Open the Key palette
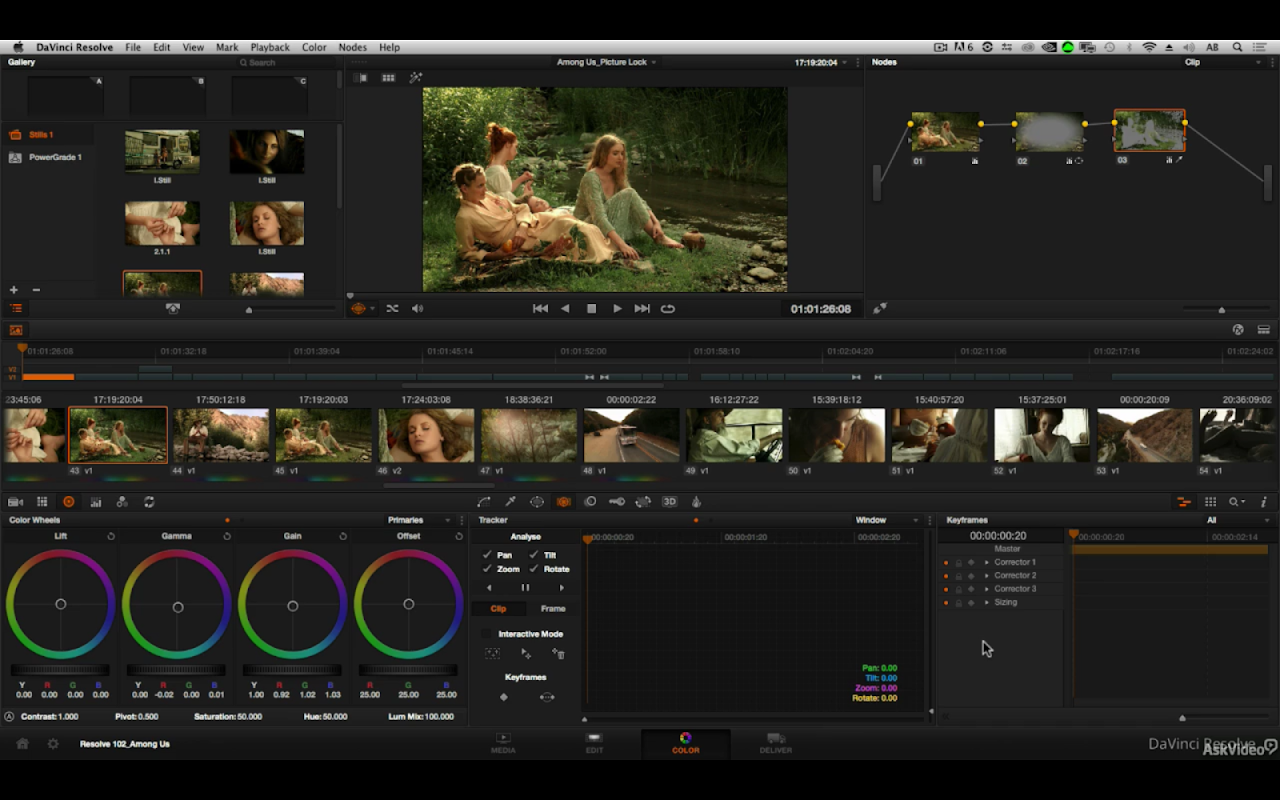Screen dimensions: 1280x800 coord(617,502)
